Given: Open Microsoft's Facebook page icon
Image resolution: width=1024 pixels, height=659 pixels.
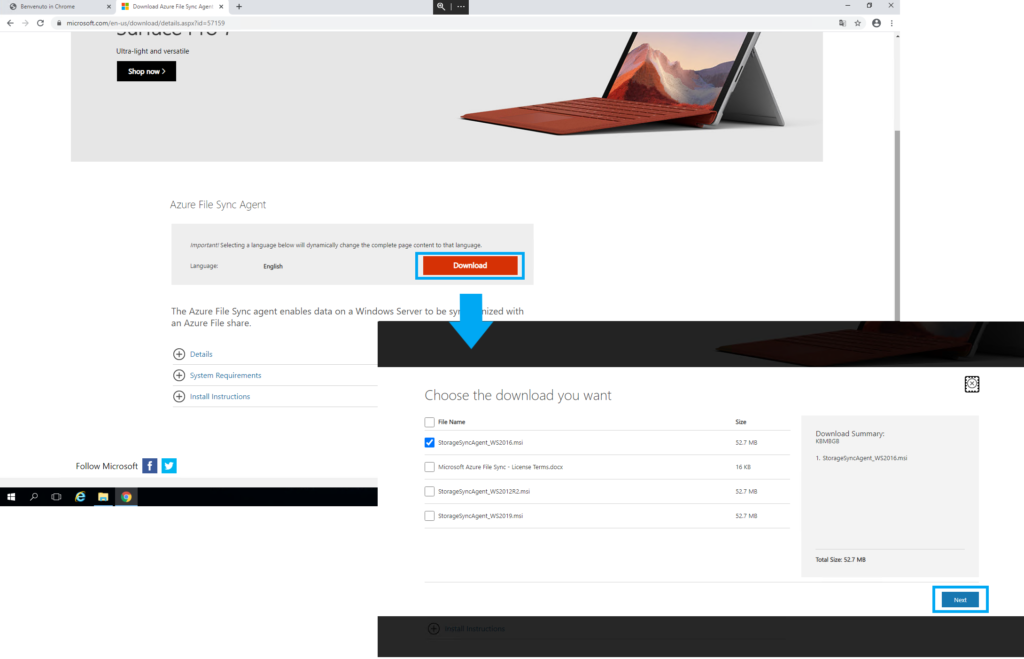Looking at the screenshot, I should 150,466.
